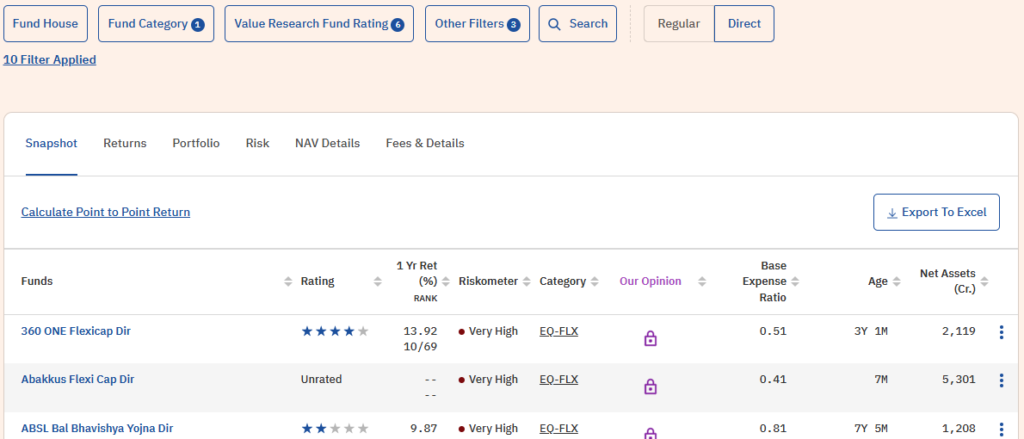The image size is (1024, 439).
Task: Sort by 1 Yr Ret column arrows
Action: (x=446, y=282)
